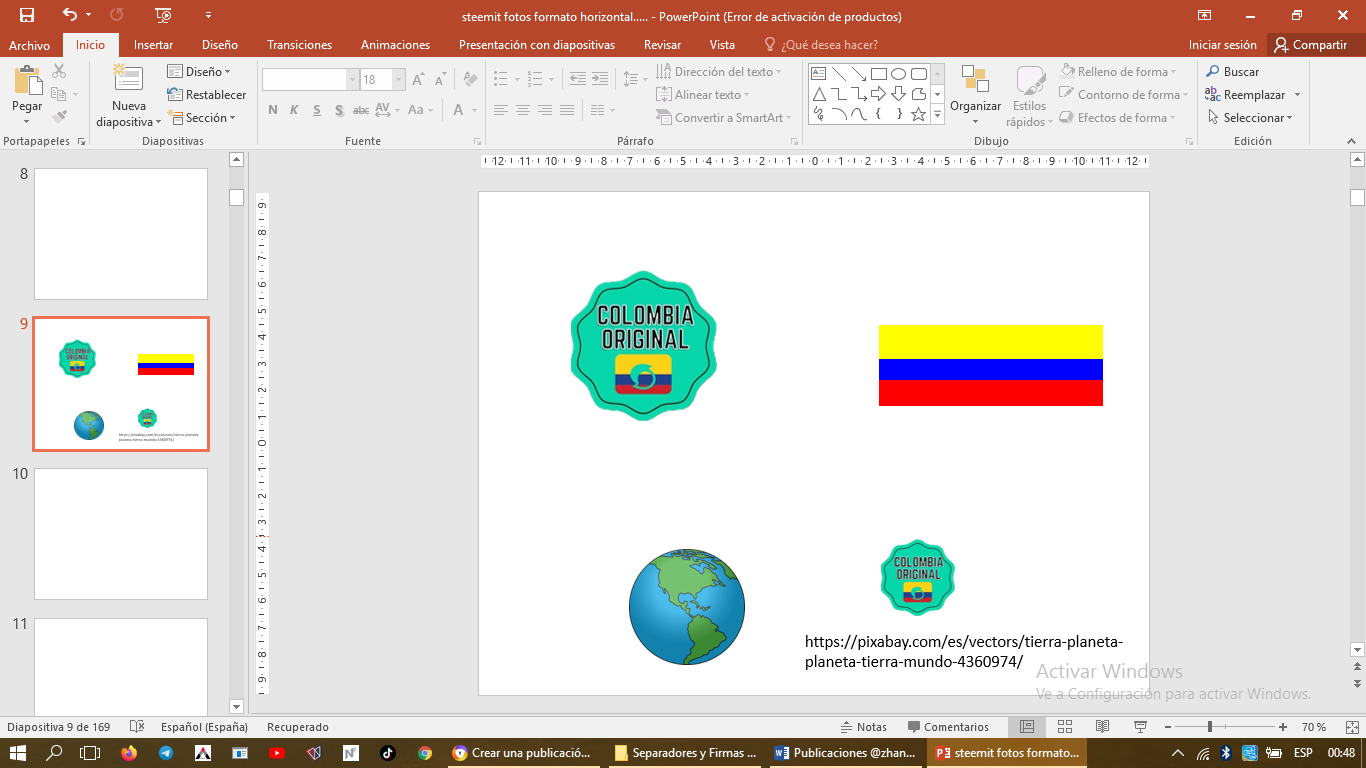Screen dimensions: 1366x768
Task: Click the Español (España) language indicator
Action: (x=204, y=727)
